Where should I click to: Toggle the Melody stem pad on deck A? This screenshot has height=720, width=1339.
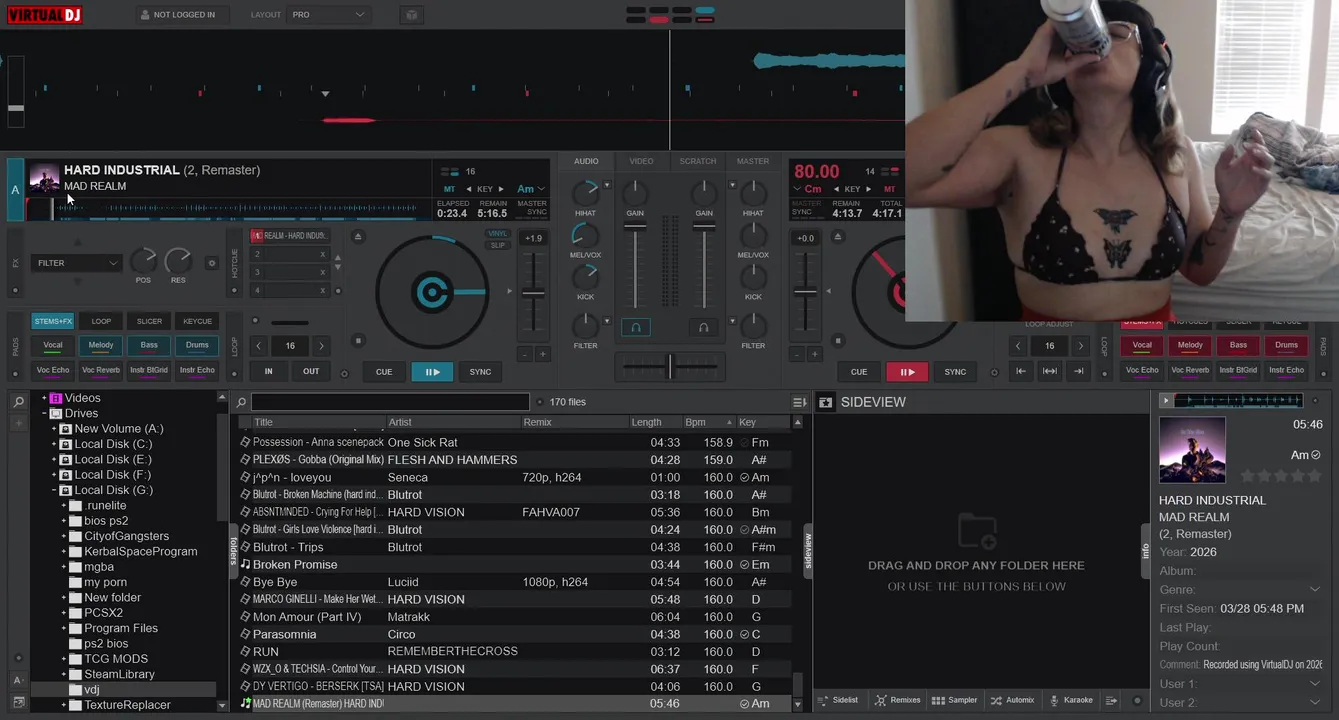tap(101, 345)
